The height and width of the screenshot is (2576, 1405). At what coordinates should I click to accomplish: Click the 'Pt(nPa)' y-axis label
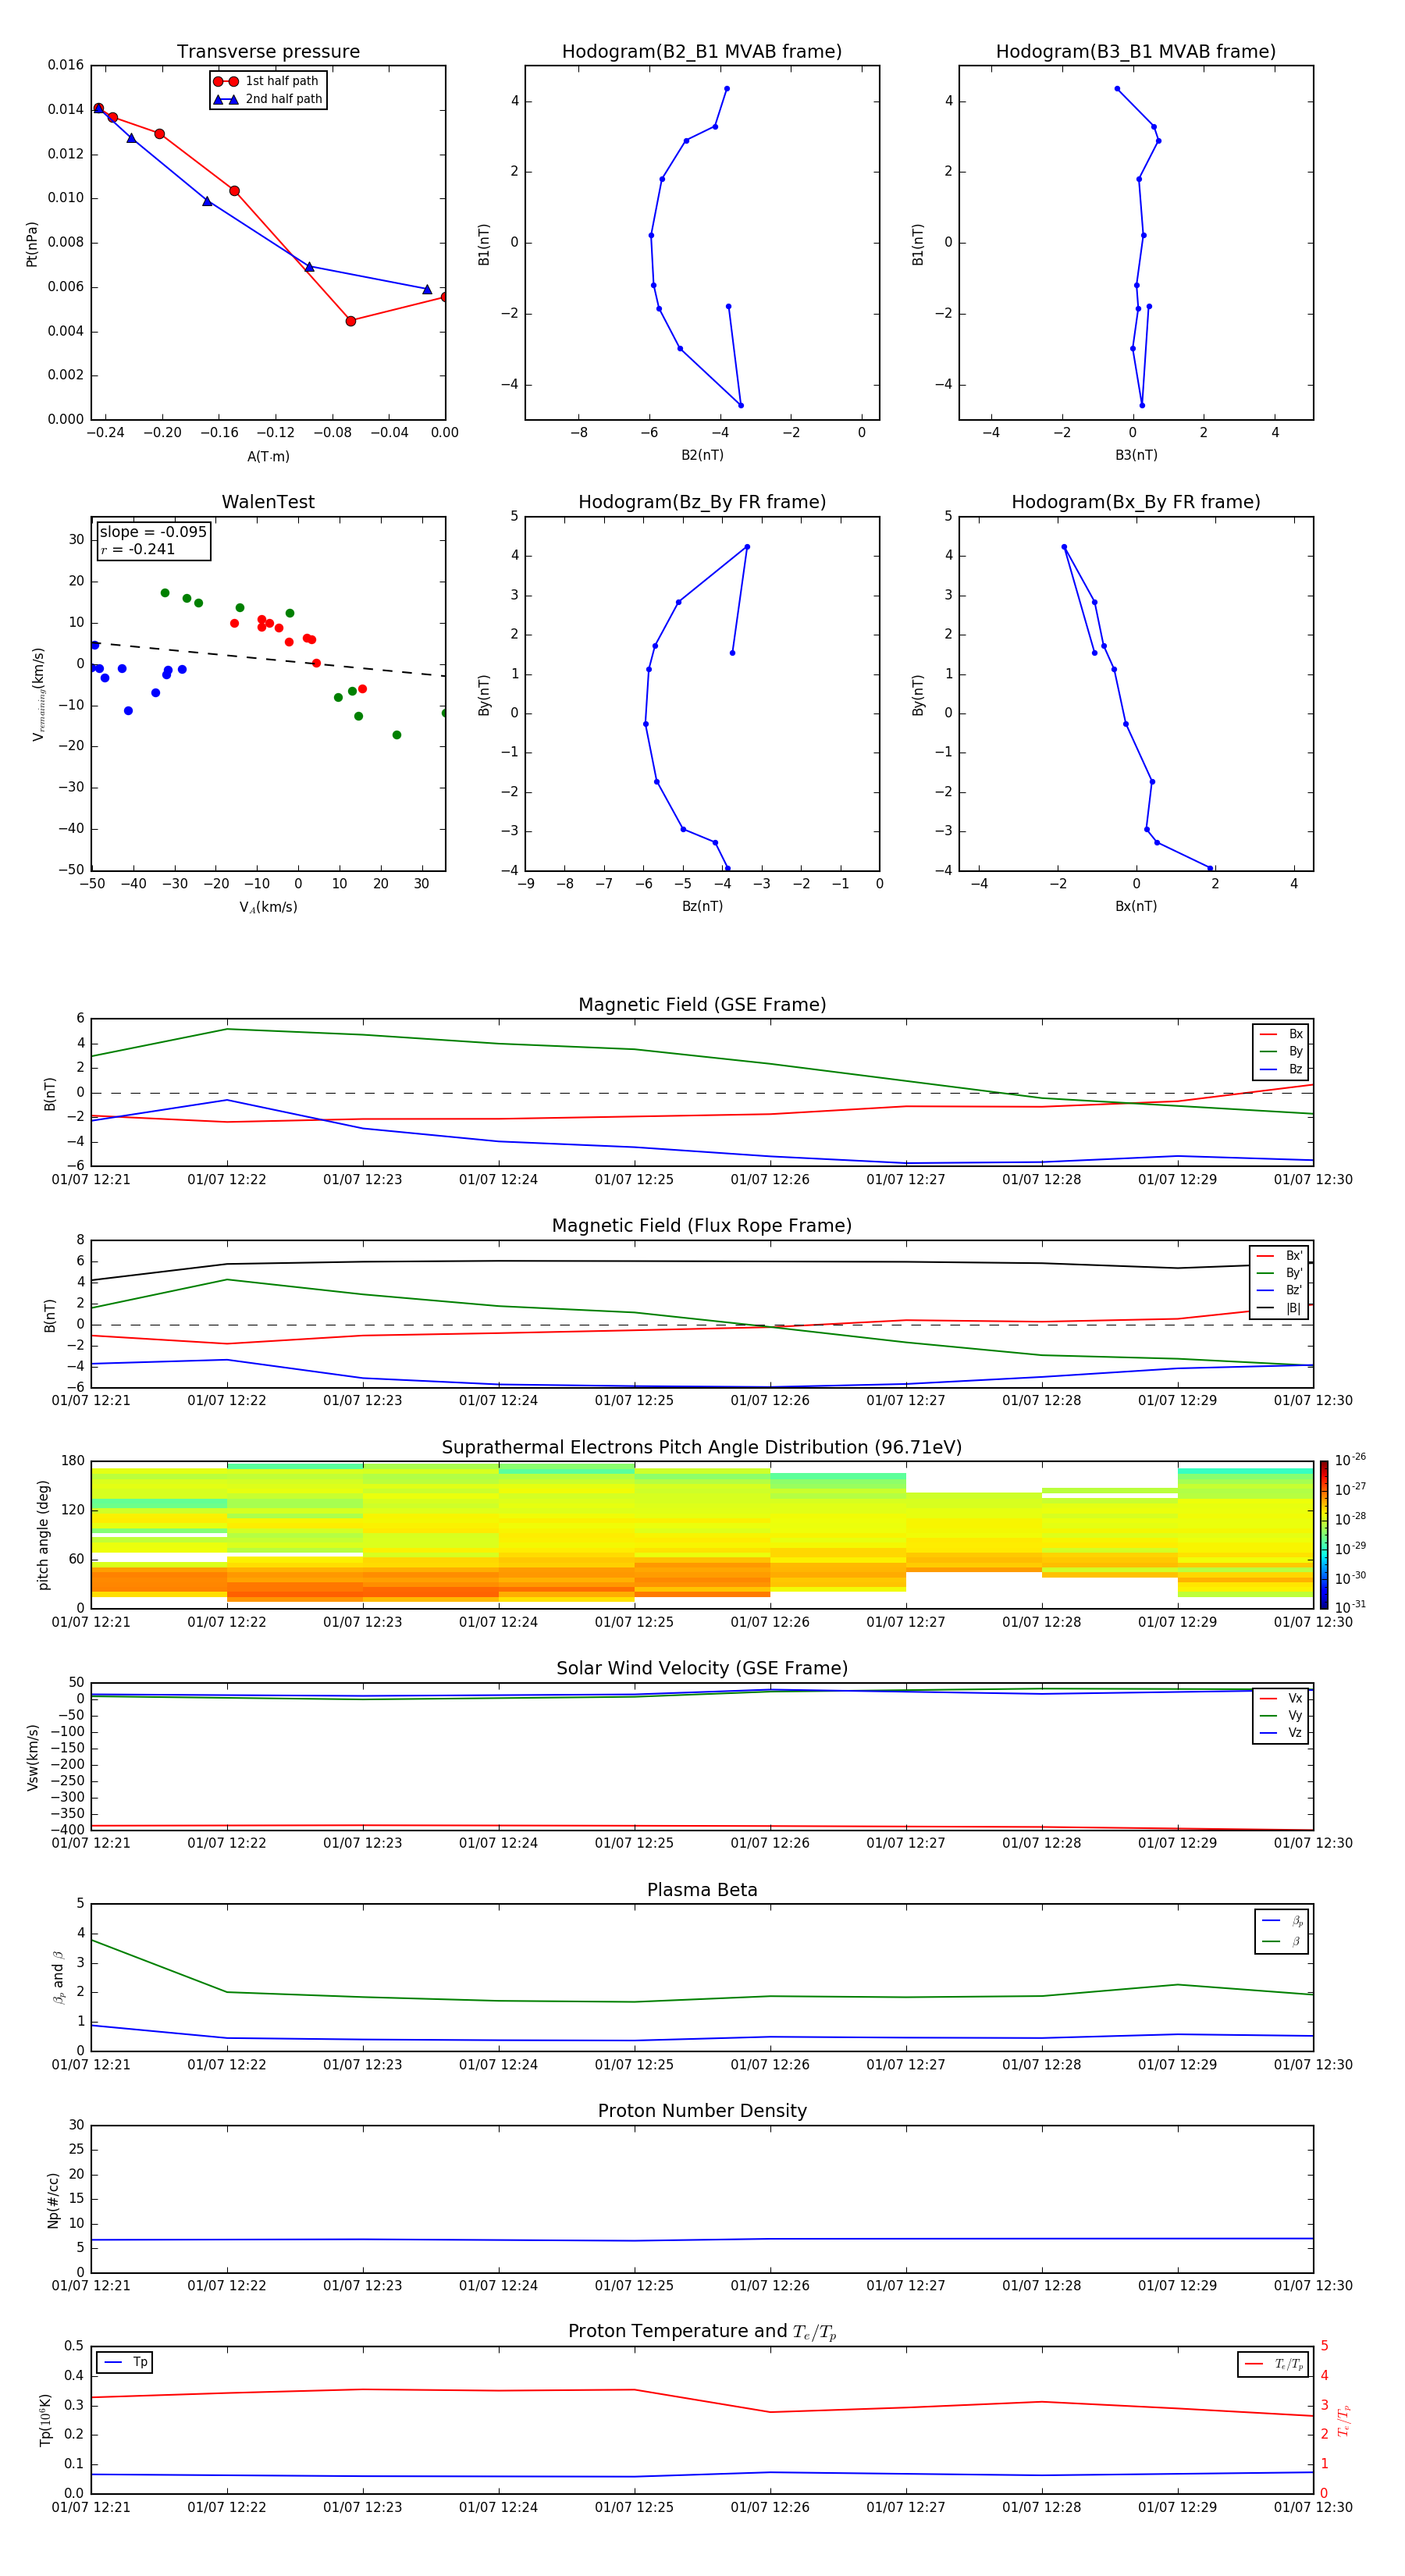tap(32, 244)
